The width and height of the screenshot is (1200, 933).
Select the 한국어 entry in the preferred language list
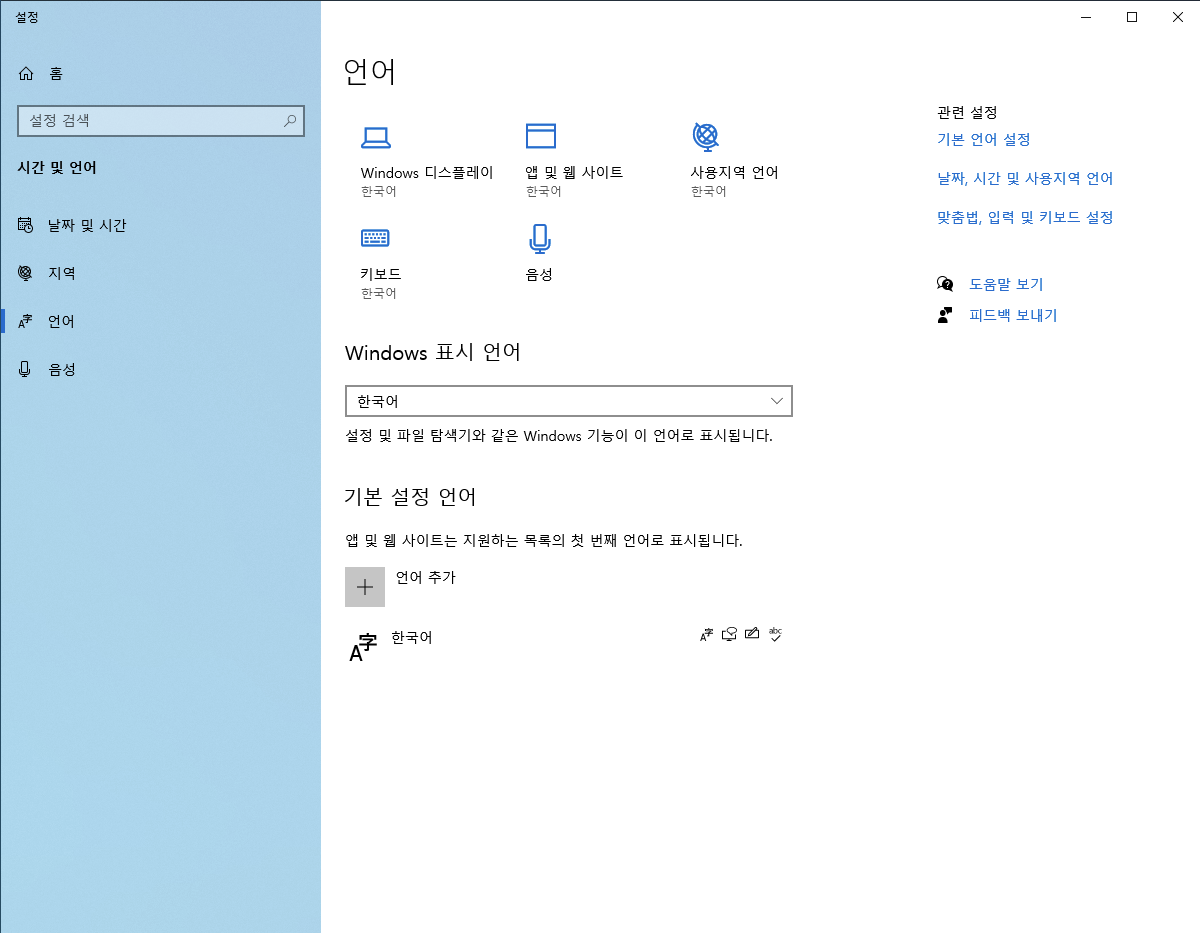coord(568,648)
